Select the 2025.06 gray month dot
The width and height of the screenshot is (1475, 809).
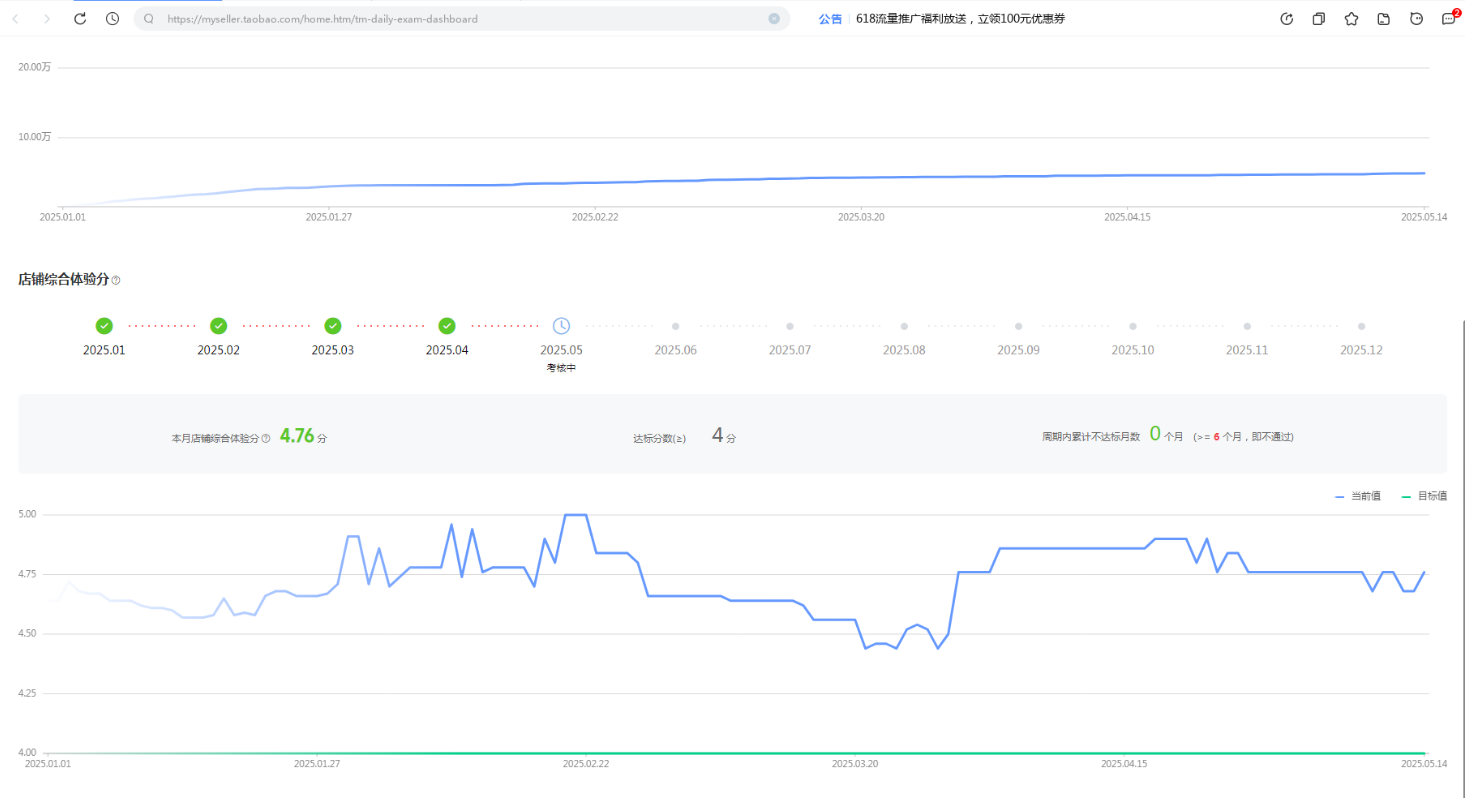(676, 326)
